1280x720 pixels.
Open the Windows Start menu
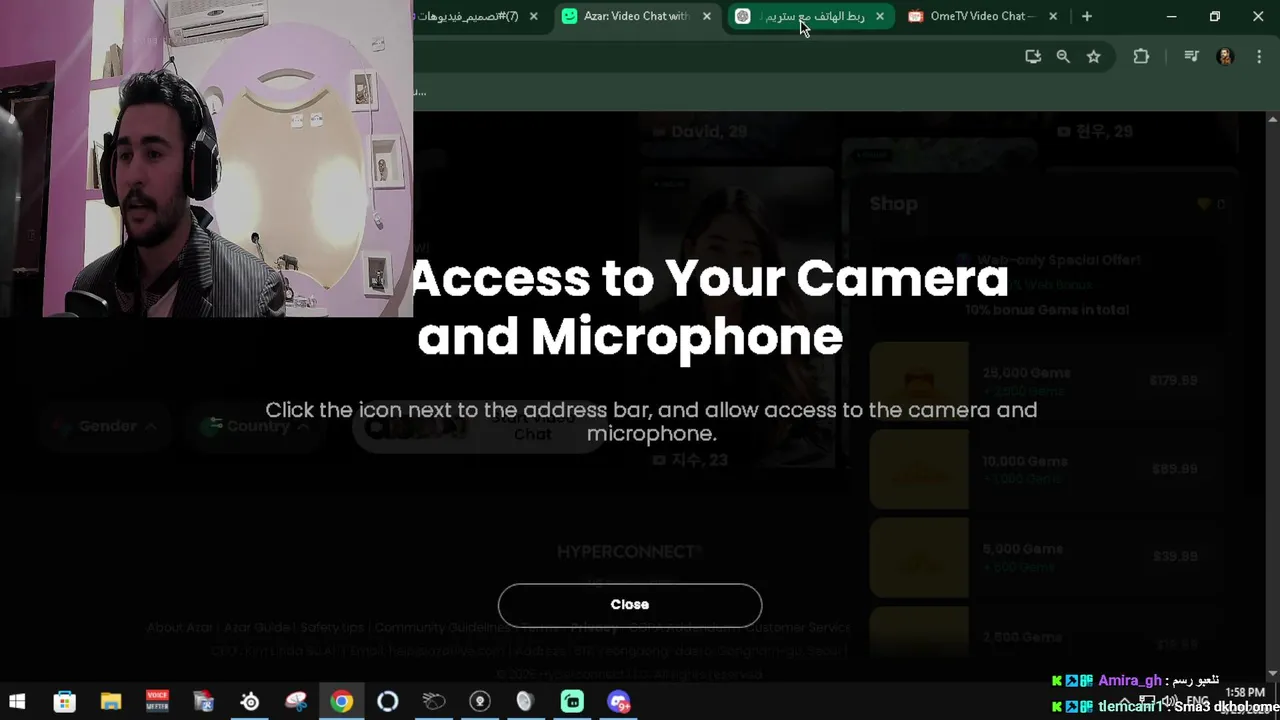(17, 702)
